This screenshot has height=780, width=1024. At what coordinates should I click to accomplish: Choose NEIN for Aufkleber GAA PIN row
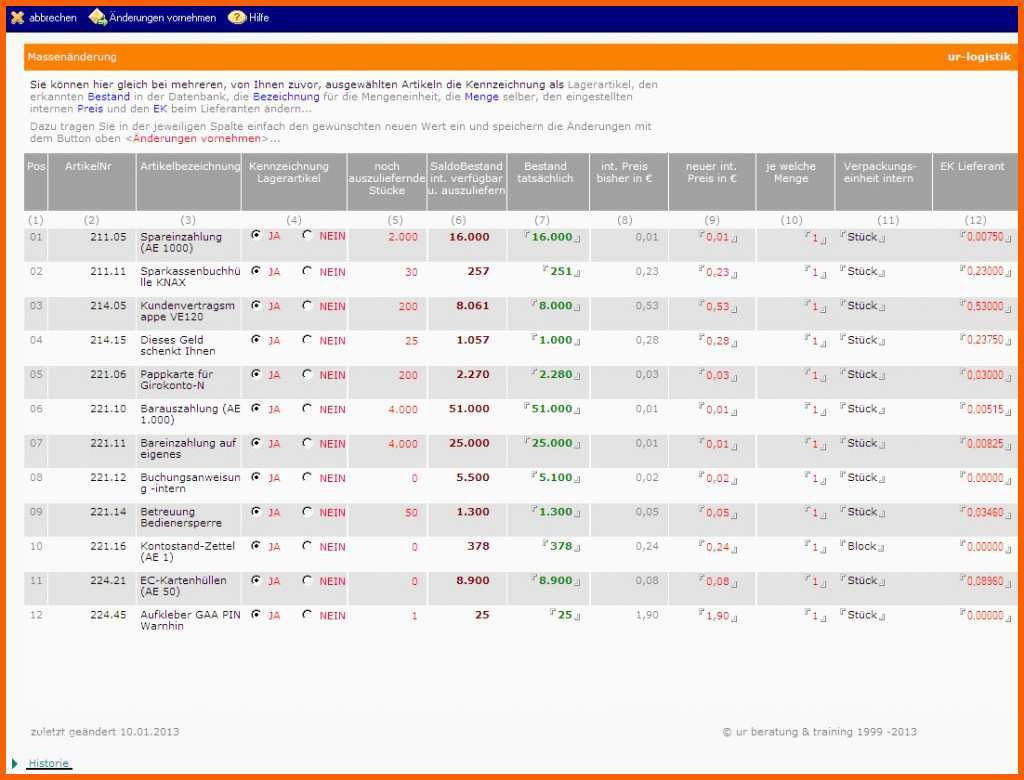[x=307, y=615]
